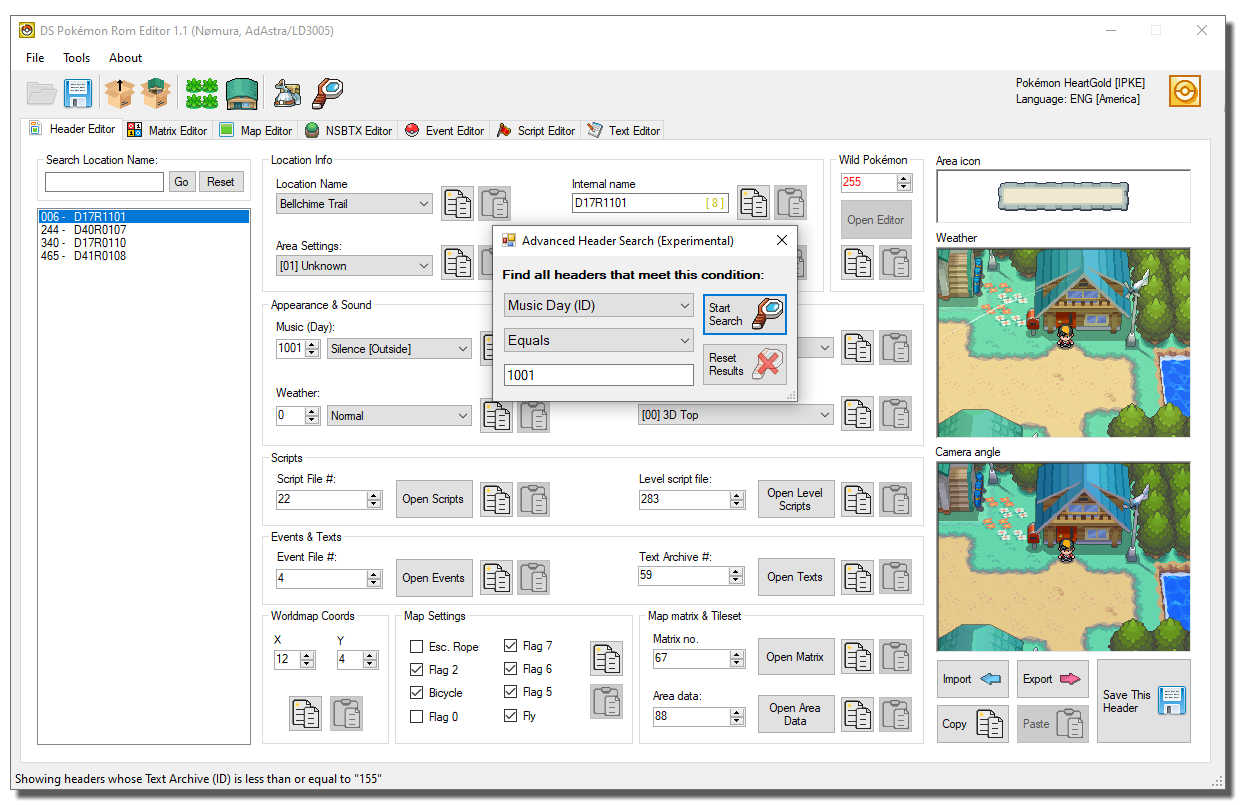Enable the Esc. Rope checkbox
The width and height of the screenshot is (1243, 805).
(417, 647)
